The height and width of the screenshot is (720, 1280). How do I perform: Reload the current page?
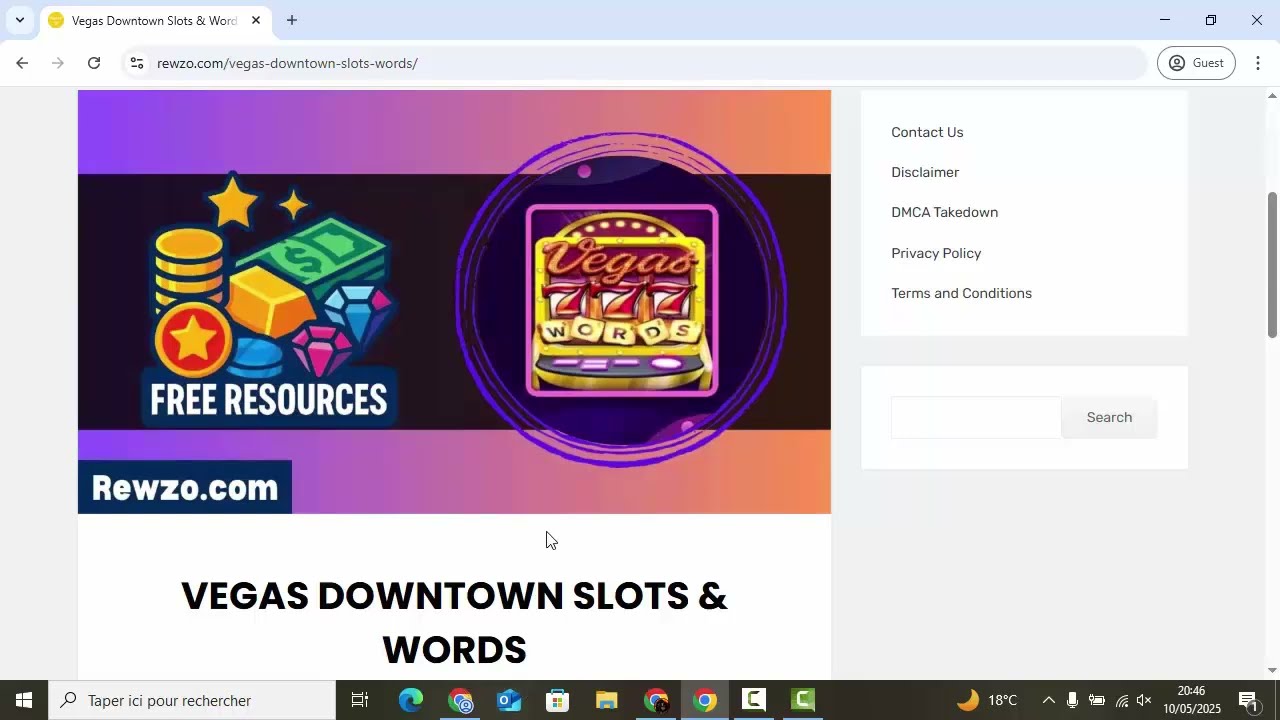94,63
